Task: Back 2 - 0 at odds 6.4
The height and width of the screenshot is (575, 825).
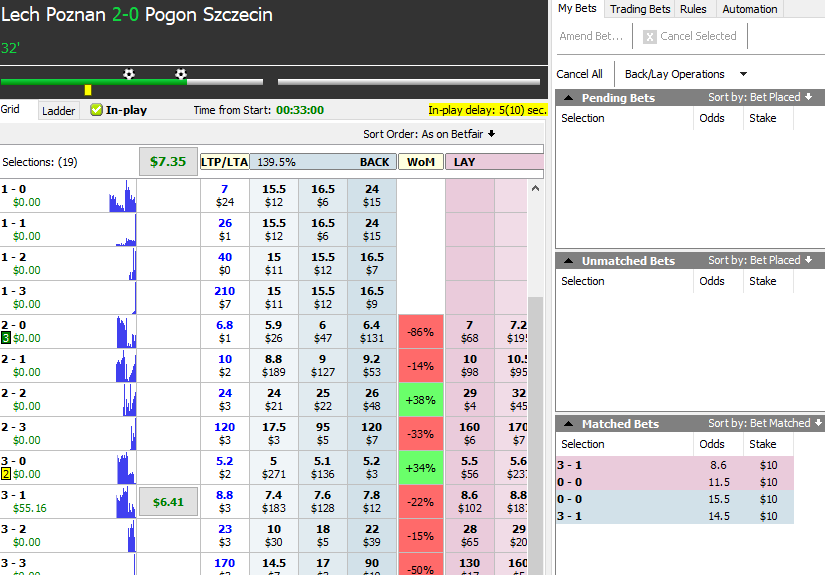Action: [371, 331]
